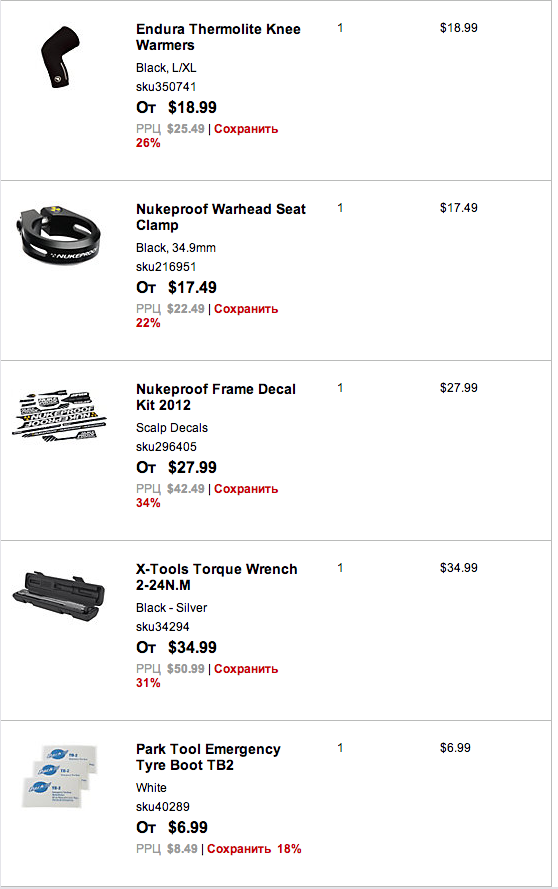This screenshot has width=558, height=889.
Task: Click the red 34% savings label
Action: coord(148,503)
